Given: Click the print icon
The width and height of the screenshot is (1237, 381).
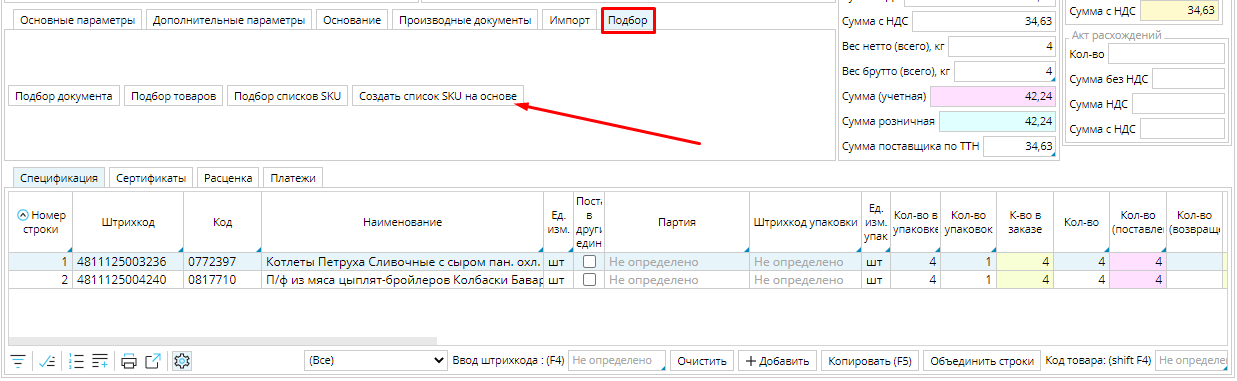Looking at the screenshot, I should click(x=129, y=361).
